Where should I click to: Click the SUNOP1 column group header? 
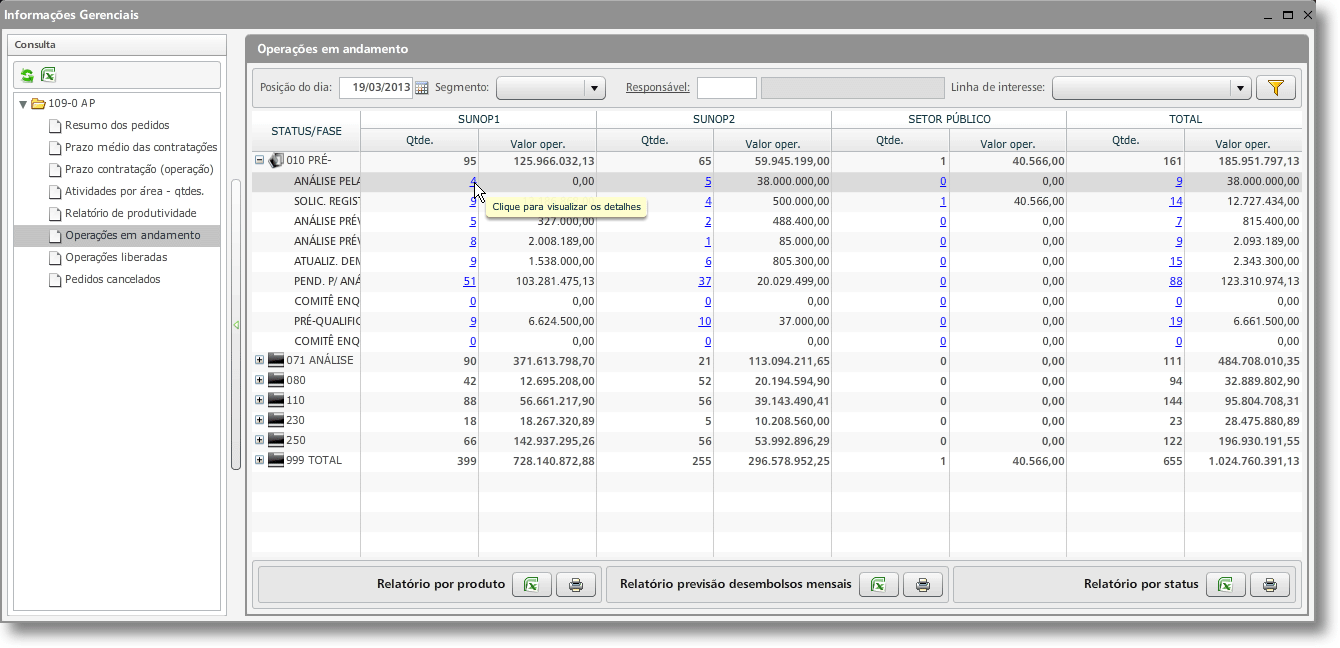click(478, 119)
